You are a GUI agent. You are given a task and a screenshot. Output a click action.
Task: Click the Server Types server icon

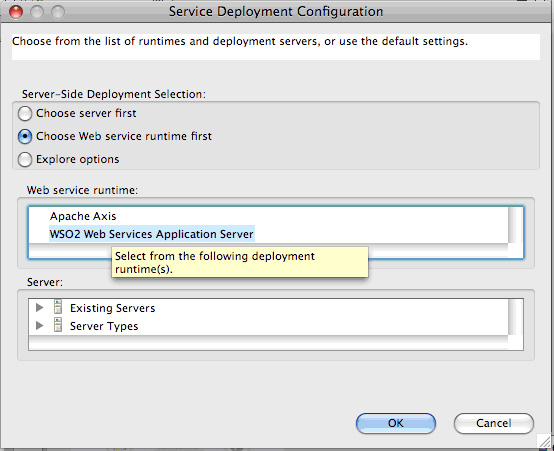pos(58,325)
